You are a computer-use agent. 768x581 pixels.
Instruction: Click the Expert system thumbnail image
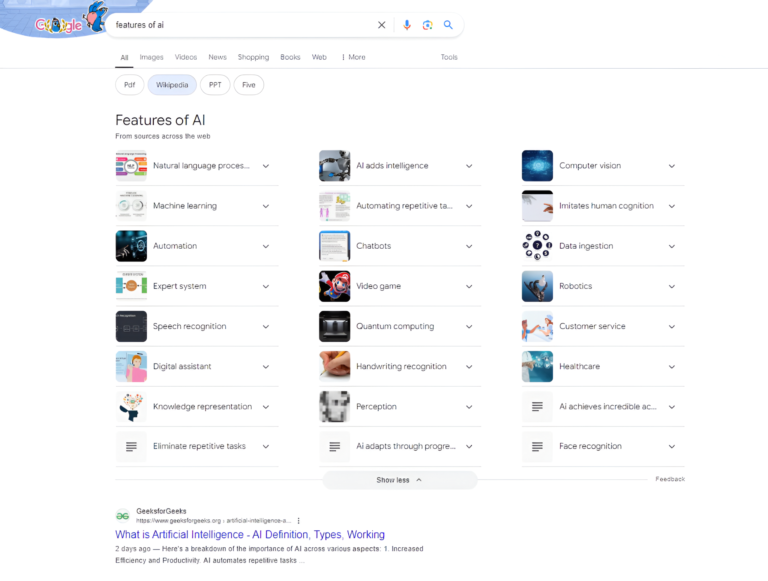131,286
